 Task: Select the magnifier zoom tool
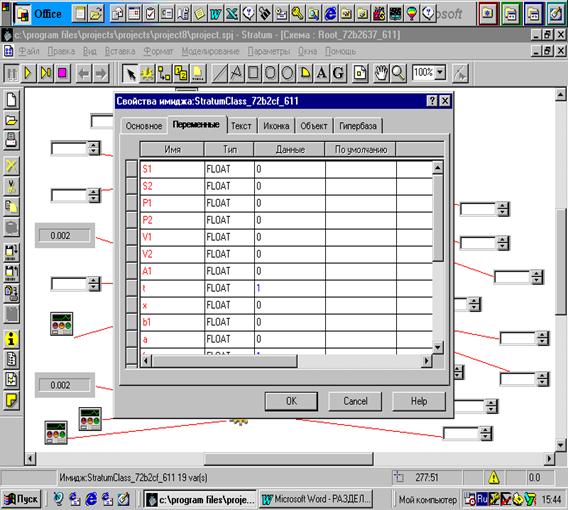[398, 74]
